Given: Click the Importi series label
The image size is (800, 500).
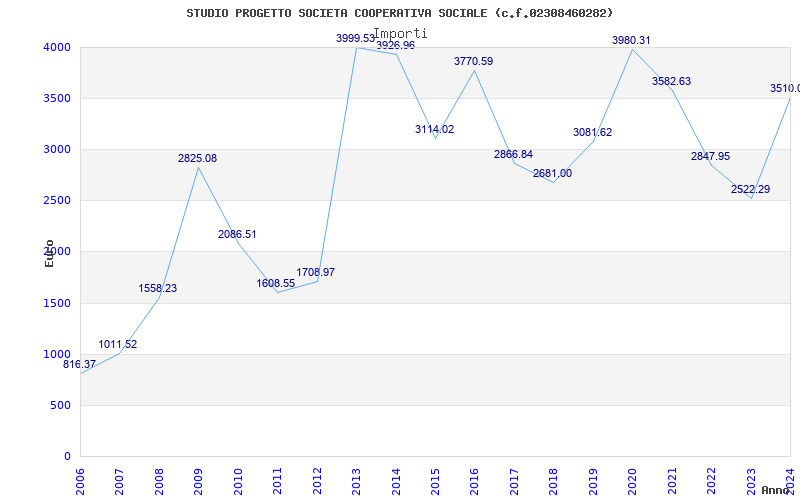Looking at the screenshot, I should (401, 34).
